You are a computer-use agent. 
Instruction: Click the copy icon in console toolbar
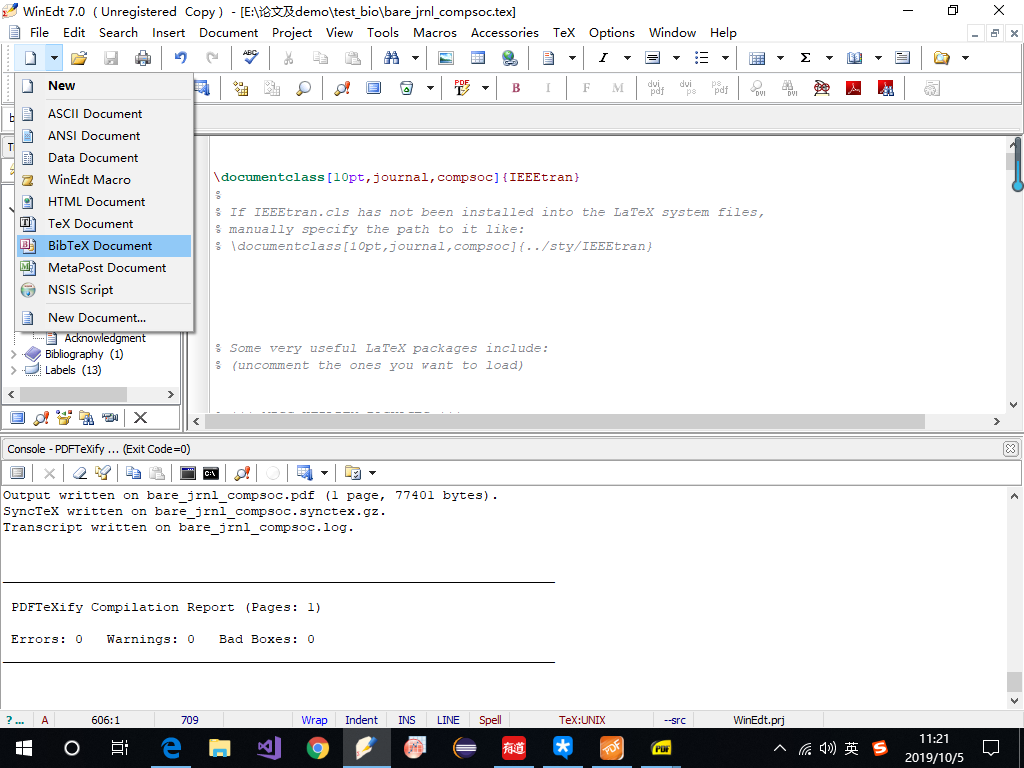(134, 473)
